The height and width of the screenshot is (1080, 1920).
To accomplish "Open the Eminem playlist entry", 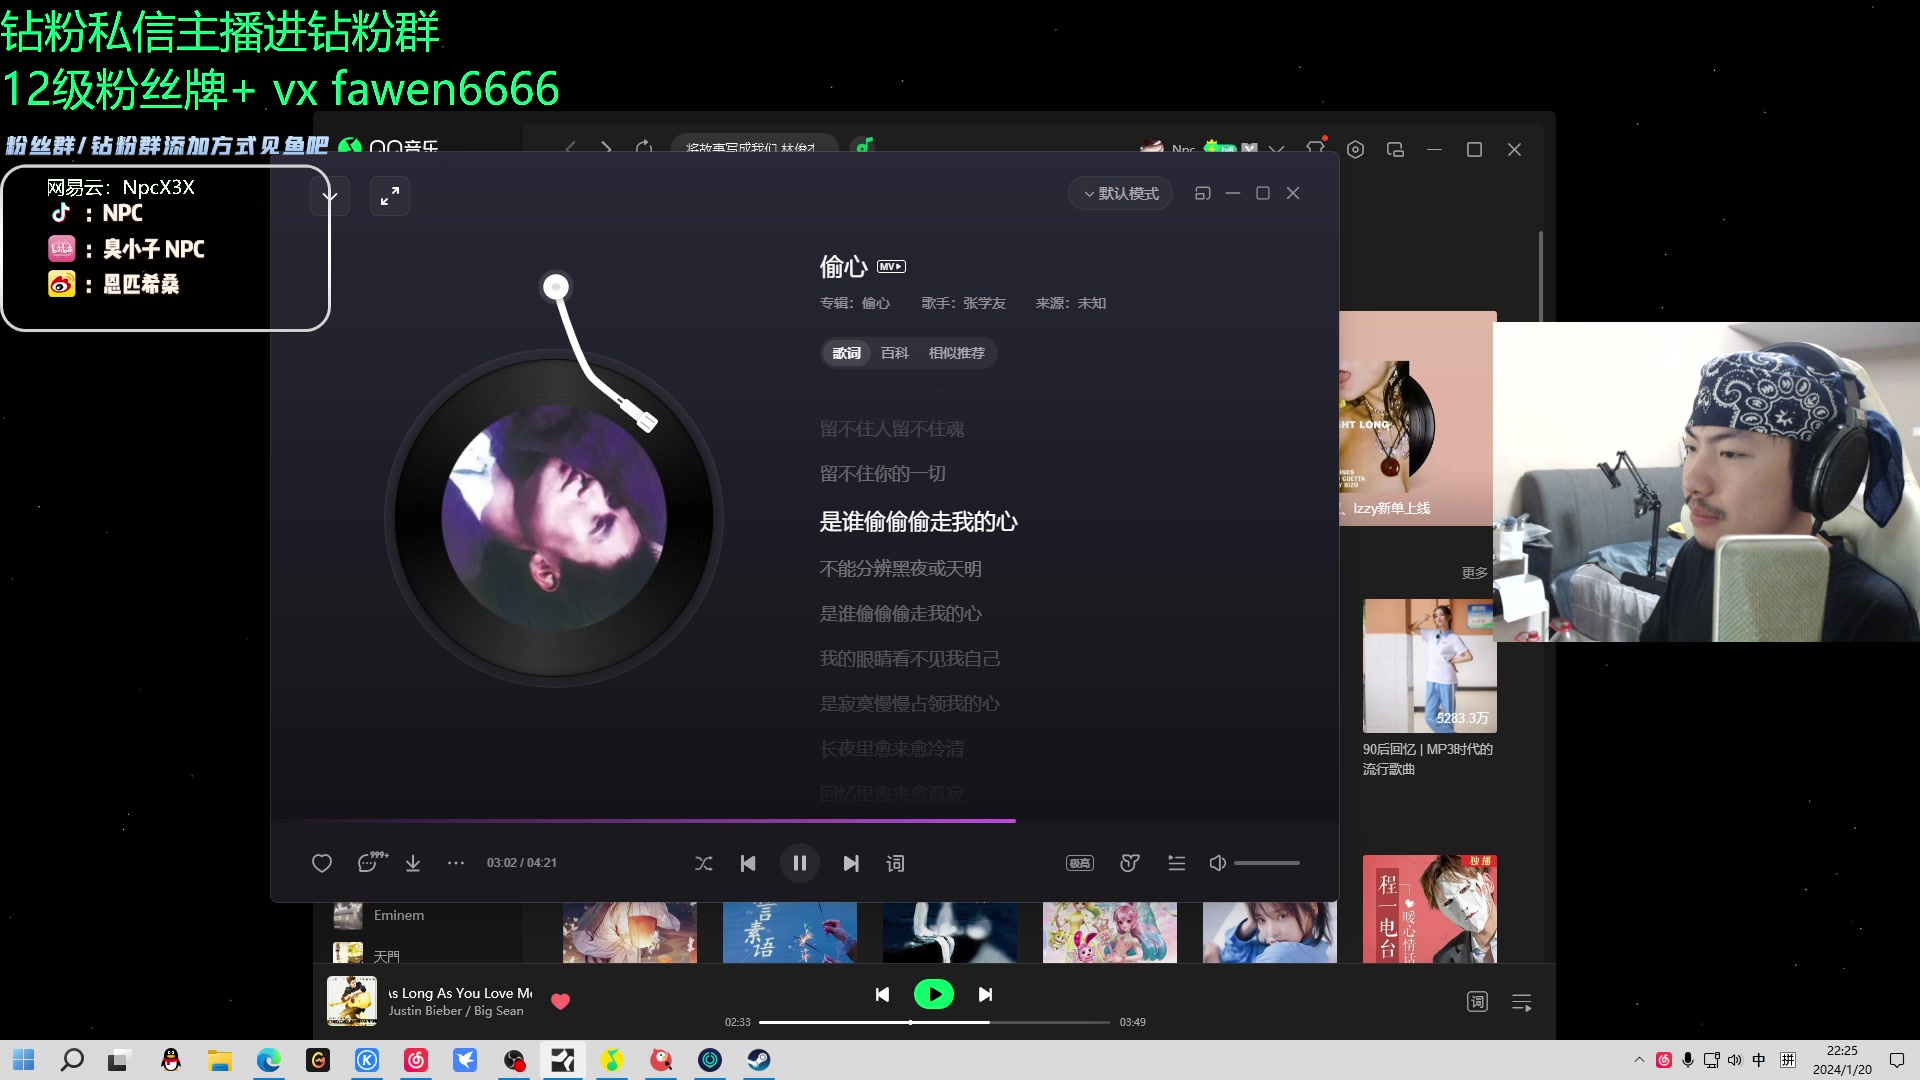I will [399, 915].
